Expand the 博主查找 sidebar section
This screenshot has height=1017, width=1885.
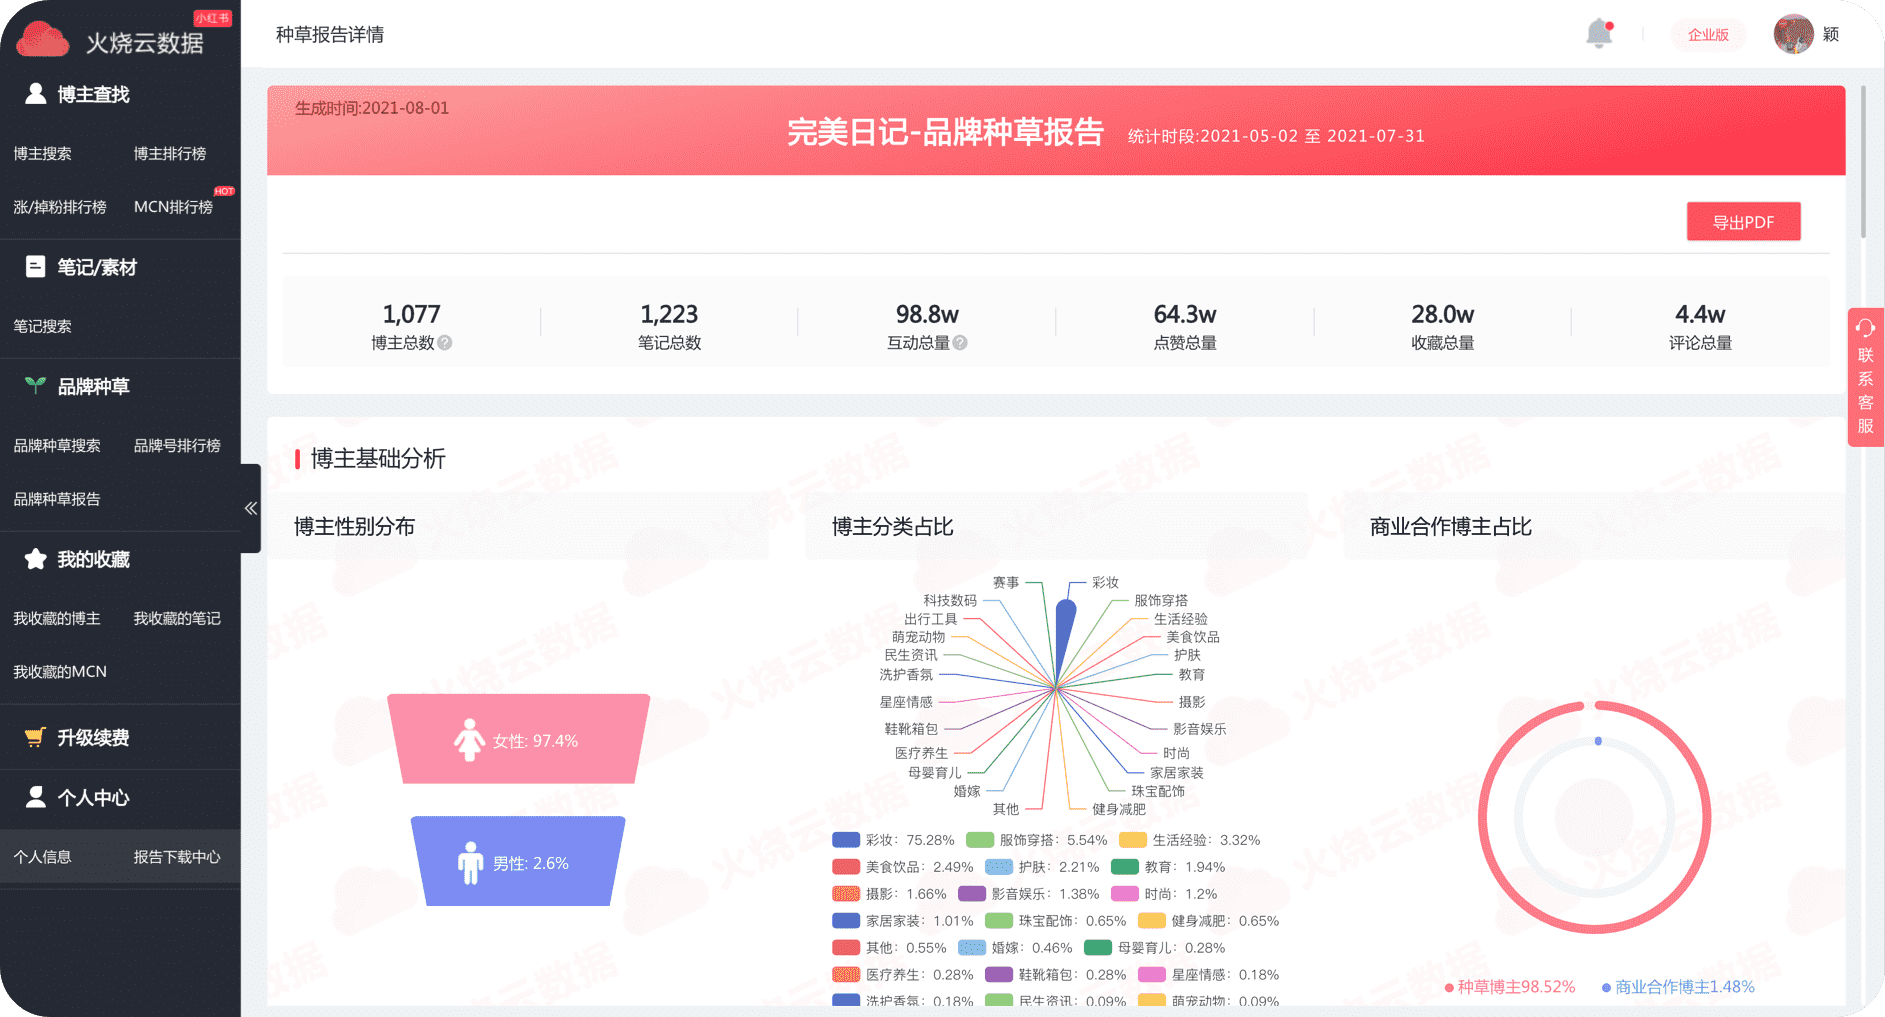93,94
